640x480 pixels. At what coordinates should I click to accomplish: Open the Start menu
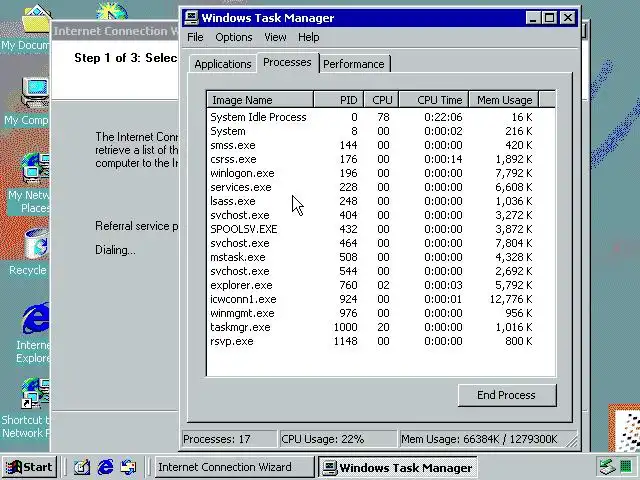[29, 467]
